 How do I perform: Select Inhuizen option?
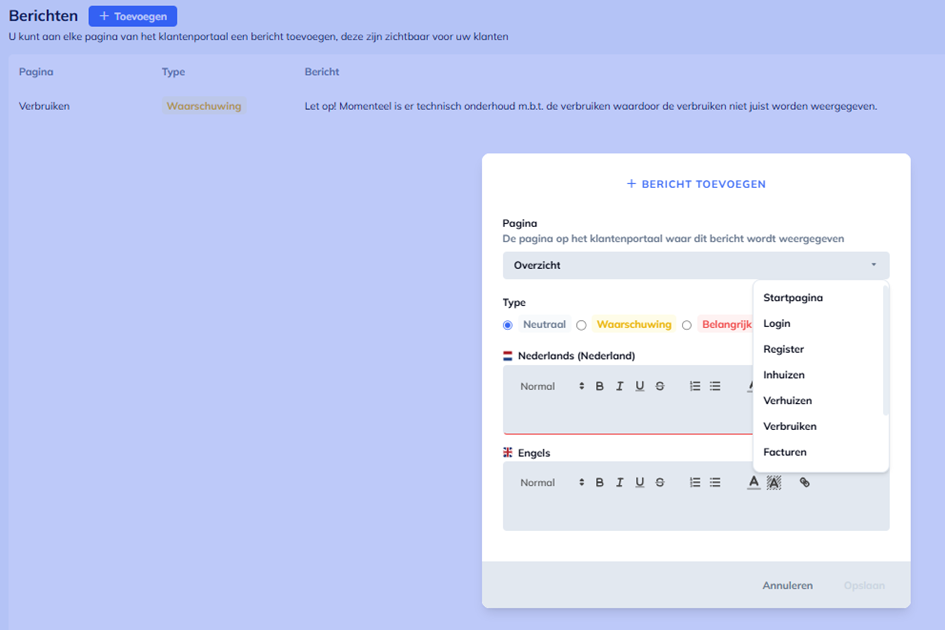[783, 375]
